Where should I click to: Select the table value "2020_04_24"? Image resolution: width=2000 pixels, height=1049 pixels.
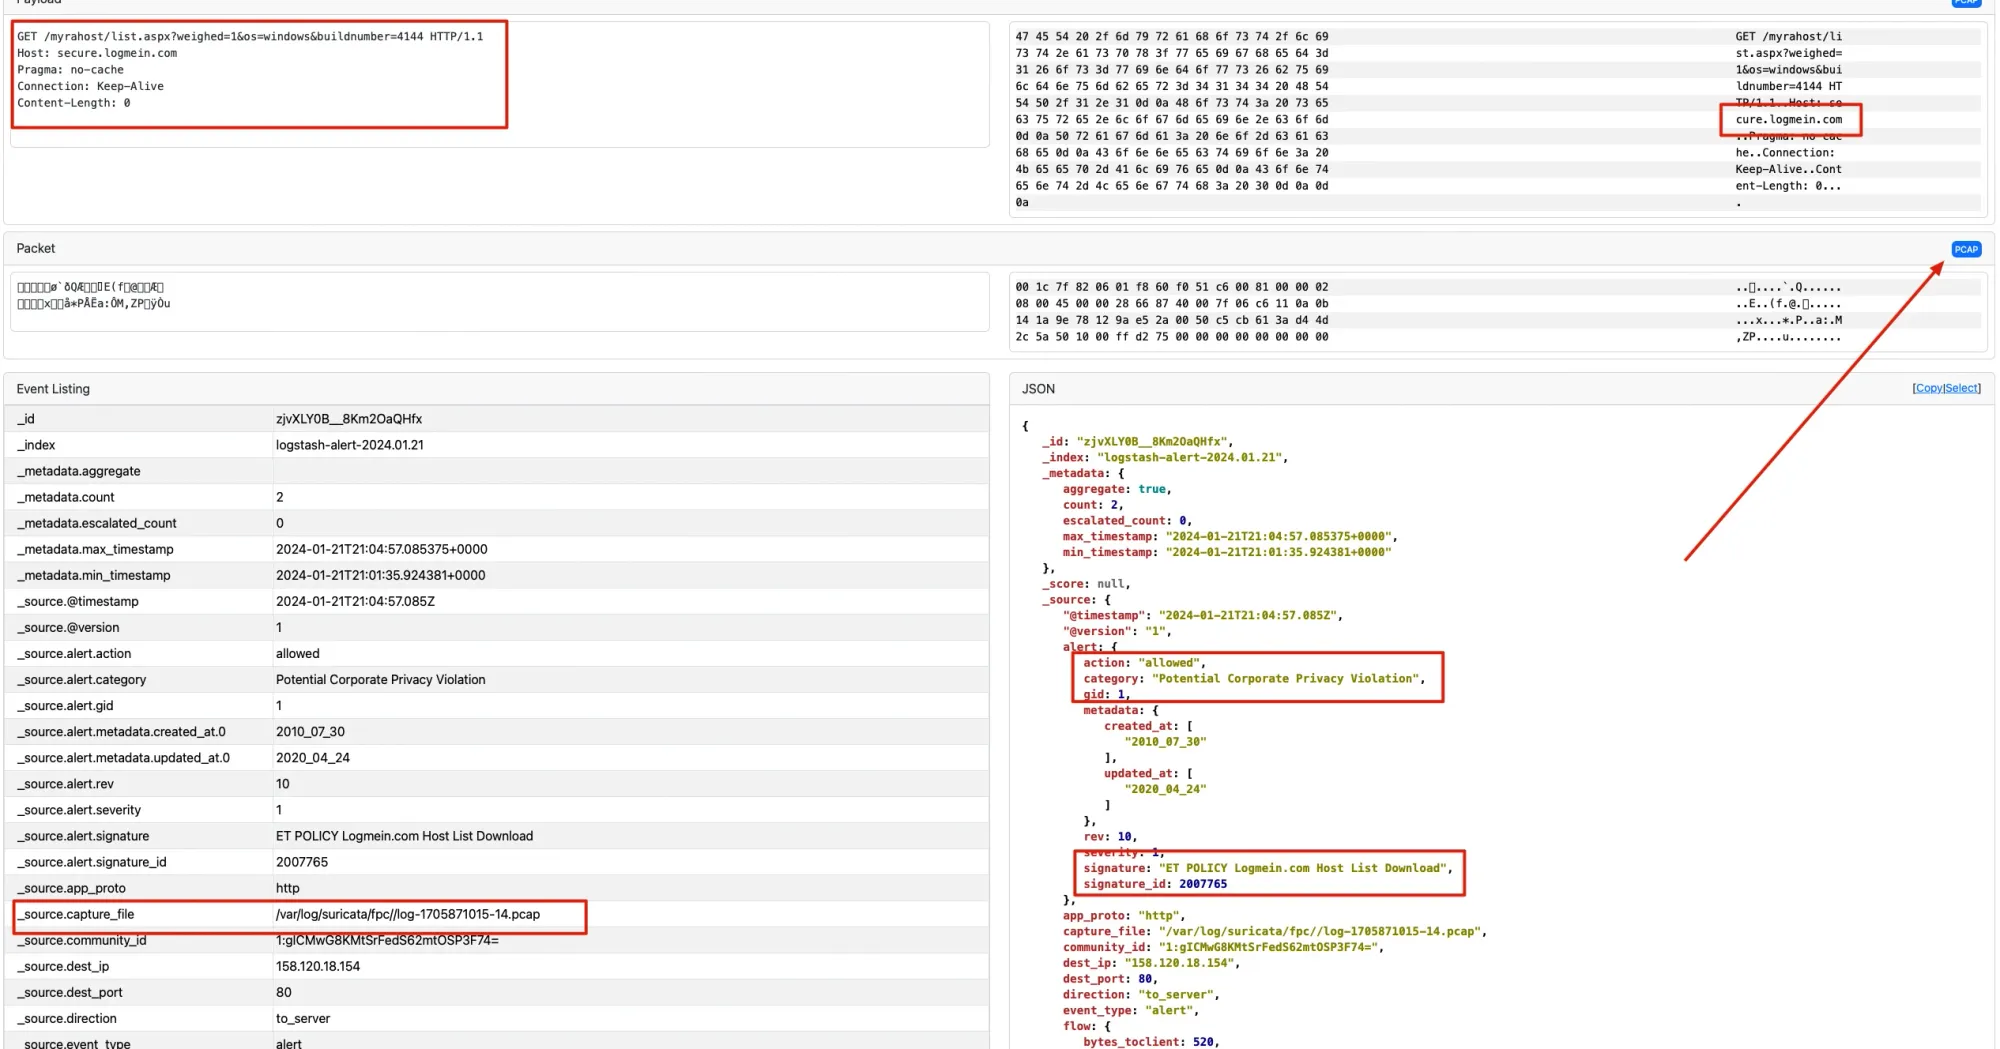pos(313,757)
